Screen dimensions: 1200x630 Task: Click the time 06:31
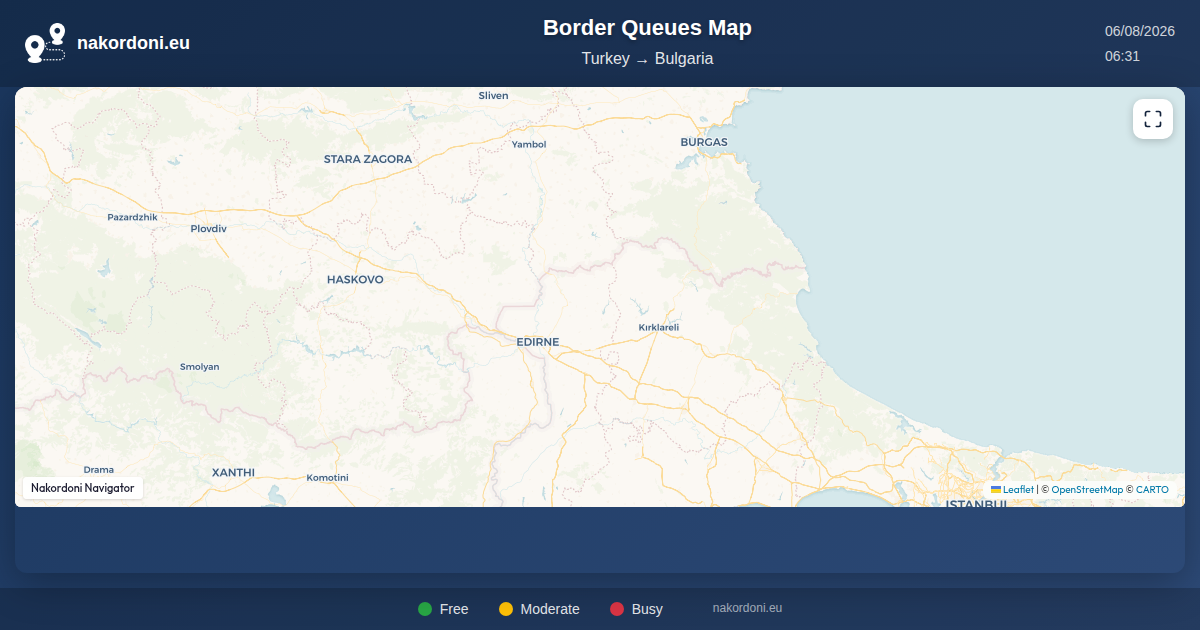point(1122,56)
